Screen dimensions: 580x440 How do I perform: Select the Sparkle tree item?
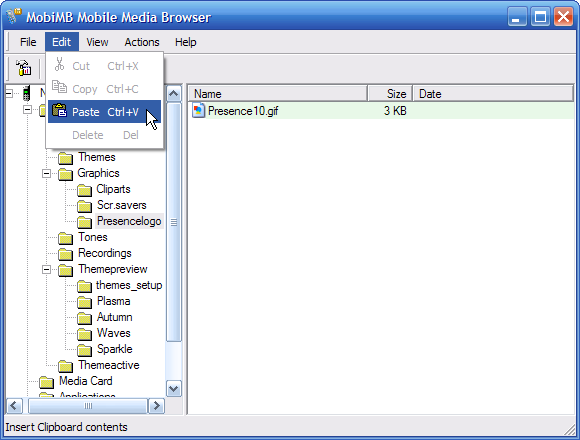tap(114, 349)
